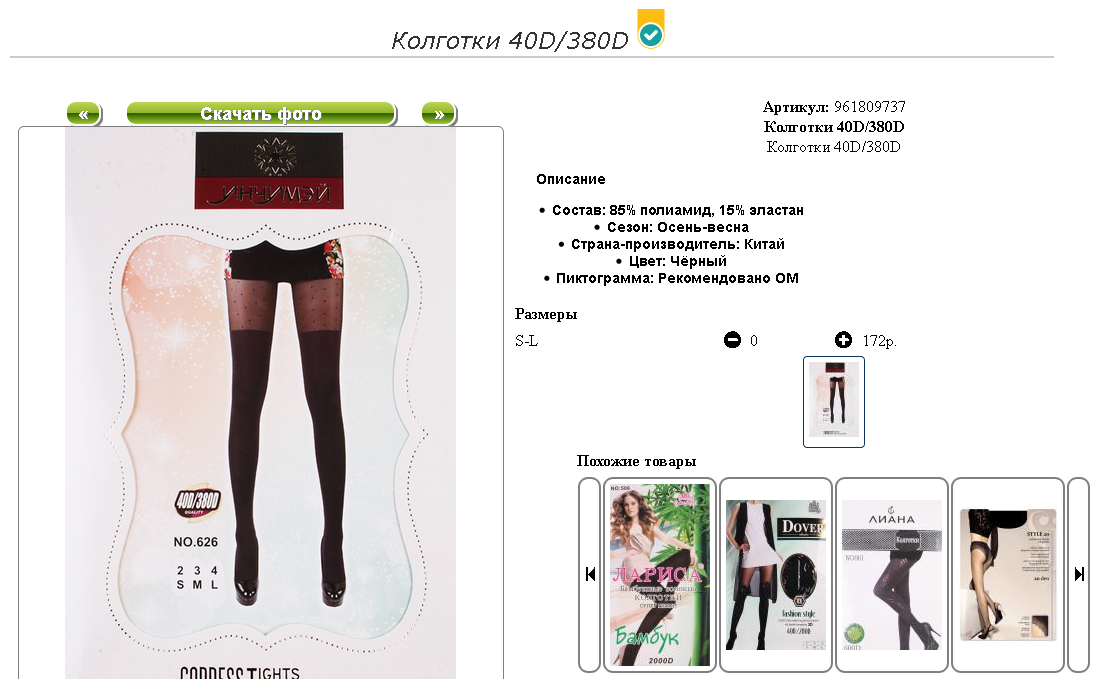
Task: Open the Лиана tights product
Action: point(891,575)
